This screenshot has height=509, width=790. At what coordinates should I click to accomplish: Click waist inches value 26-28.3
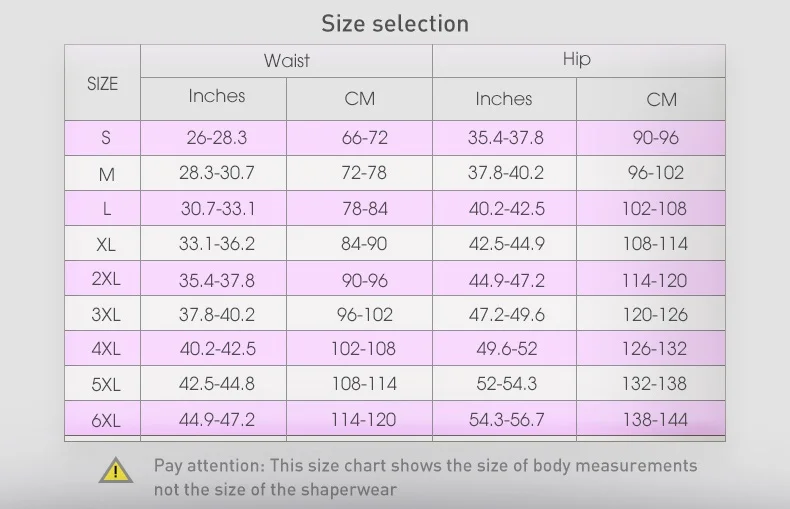[x=216, y=138]
